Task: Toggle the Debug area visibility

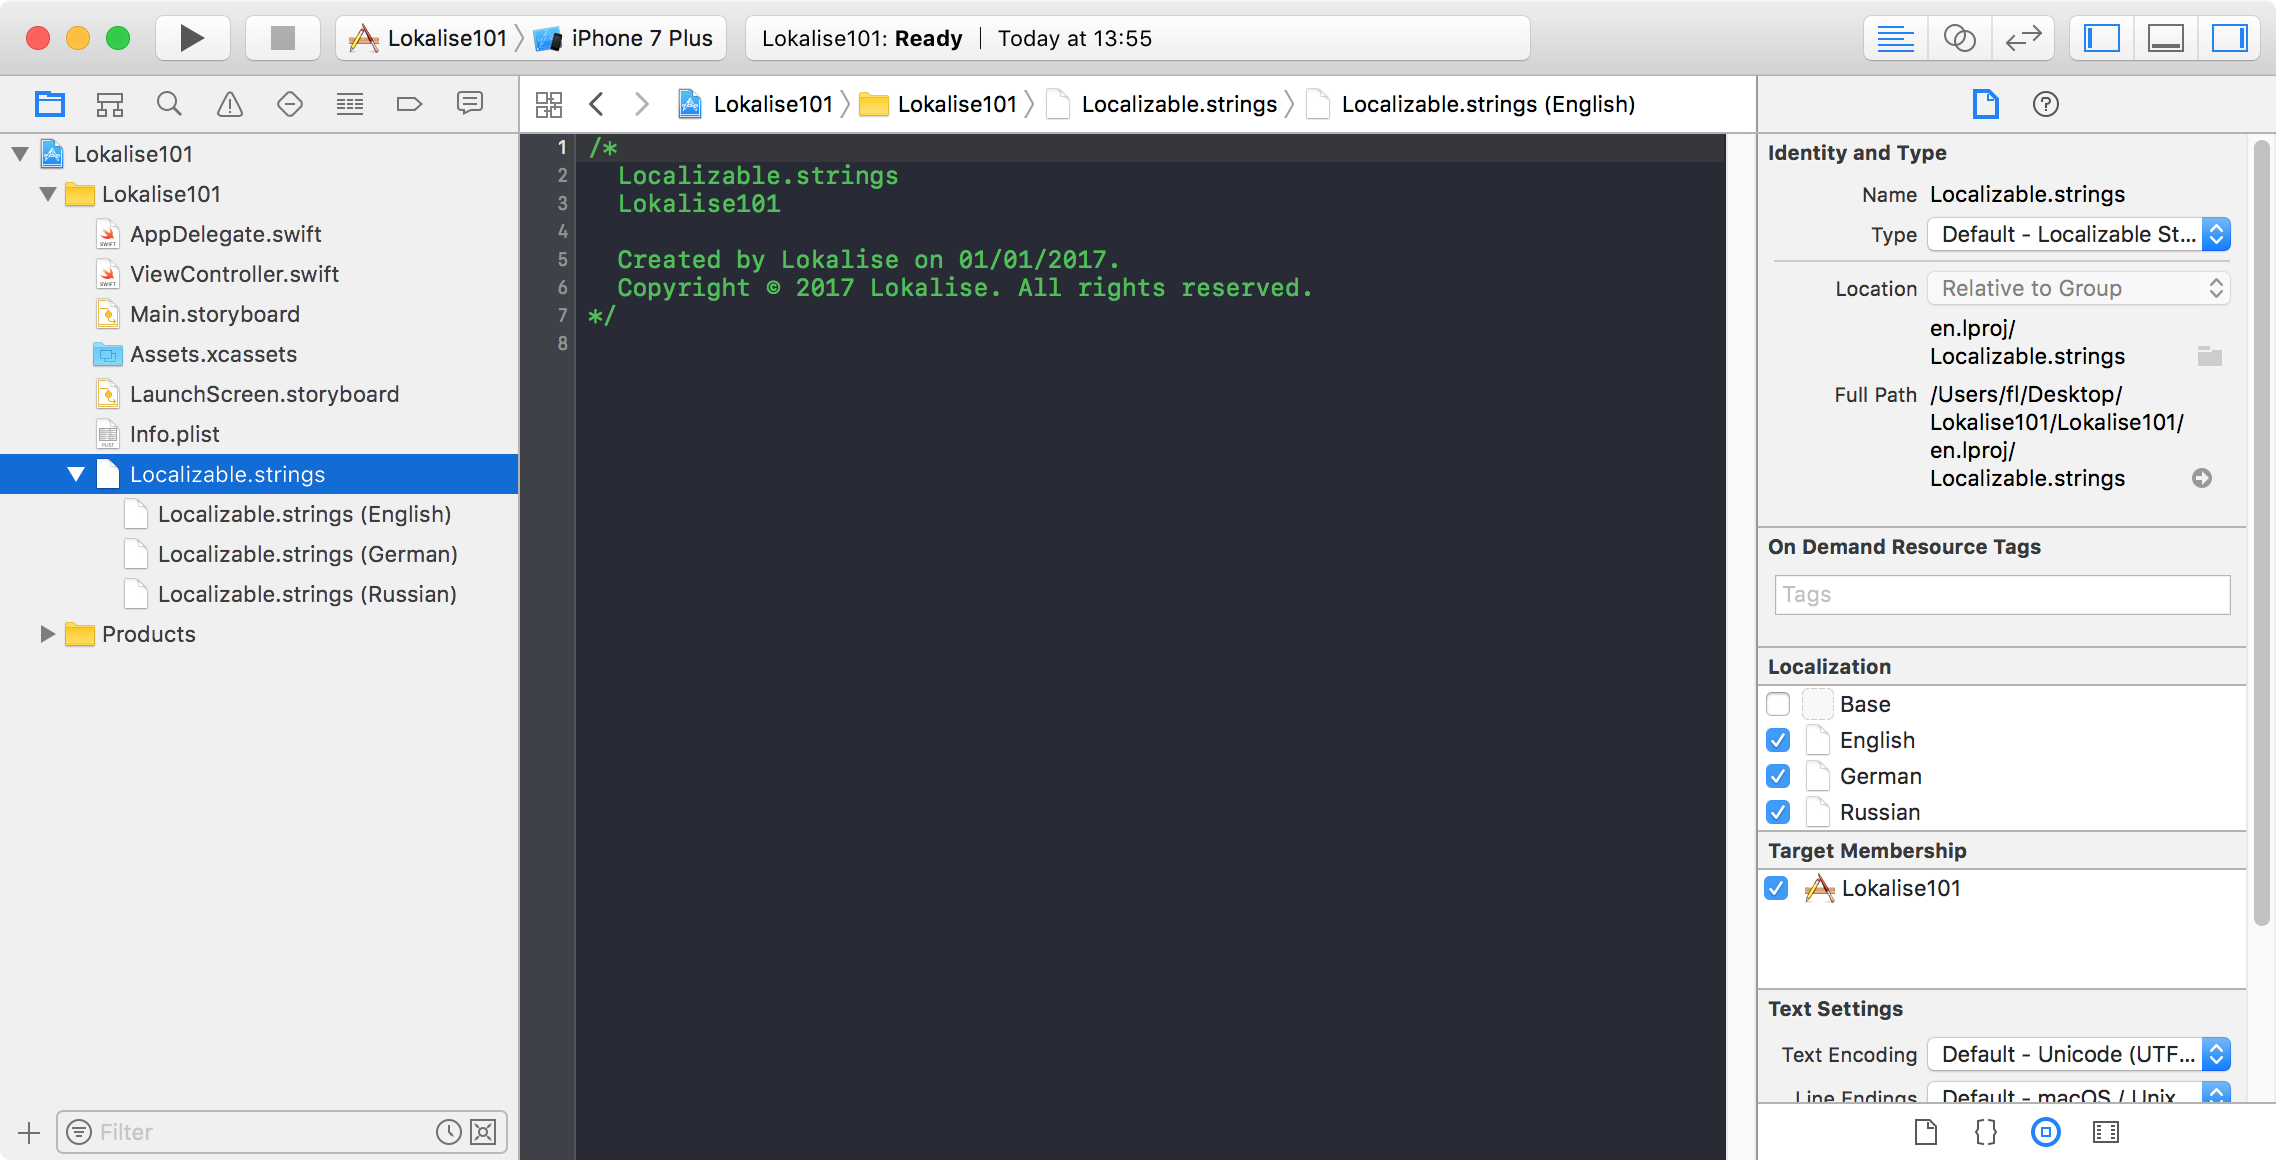Action: (2166, 38)
